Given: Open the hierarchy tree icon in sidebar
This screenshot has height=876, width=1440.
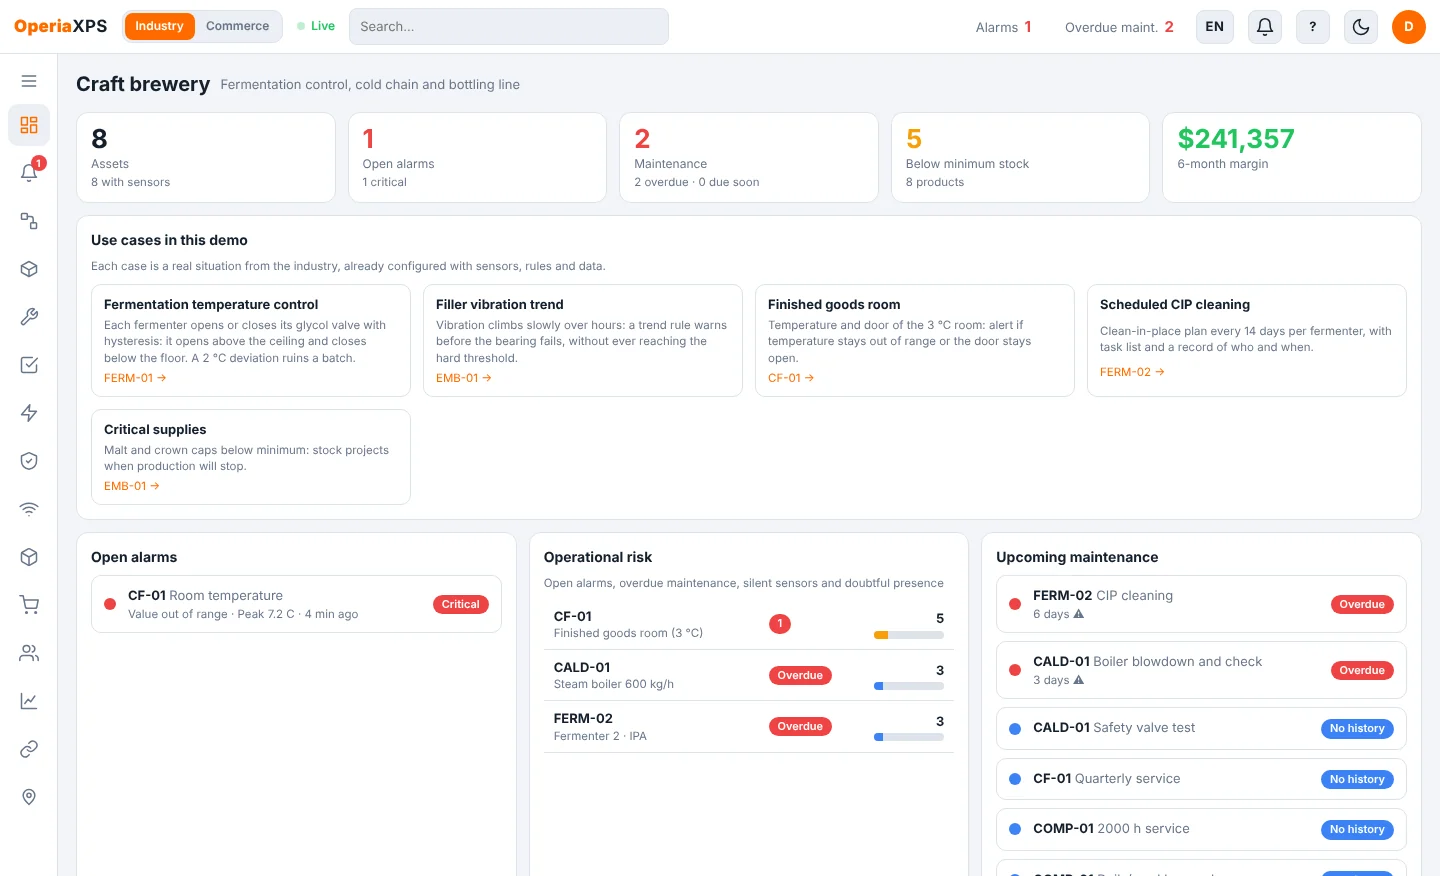Looking at the screenshot, I should tap(29, 221).
